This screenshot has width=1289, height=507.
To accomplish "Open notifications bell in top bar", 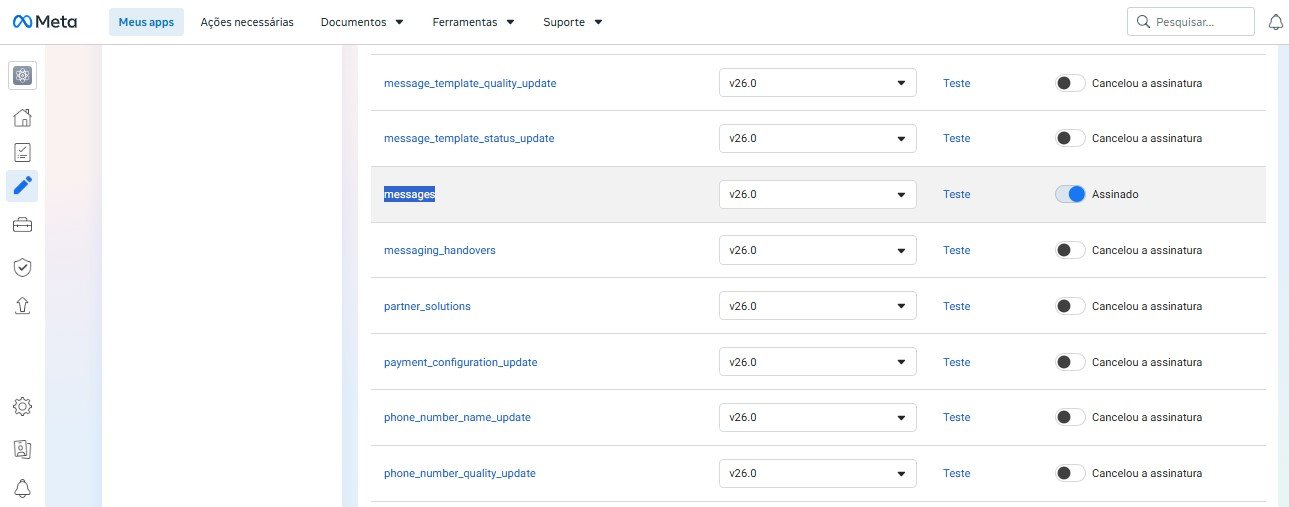I will (x=1275, y=22).
